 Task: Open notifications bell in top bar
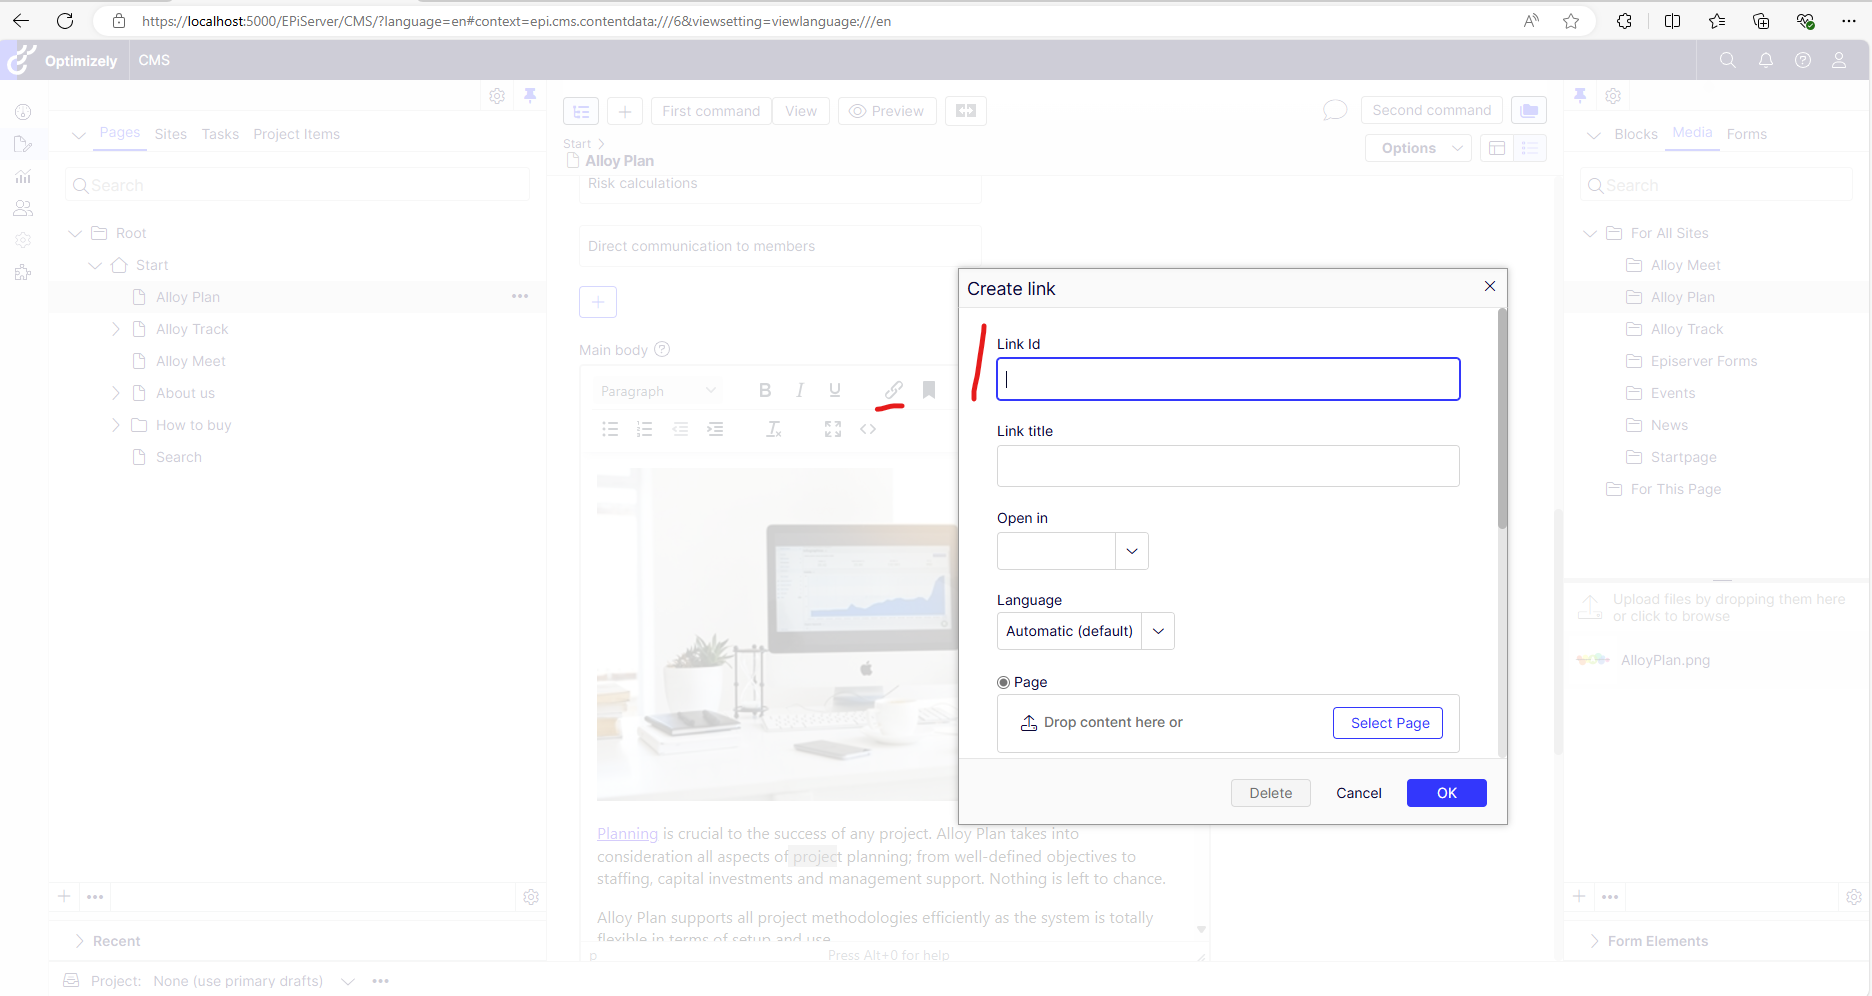click(1765, 60)
